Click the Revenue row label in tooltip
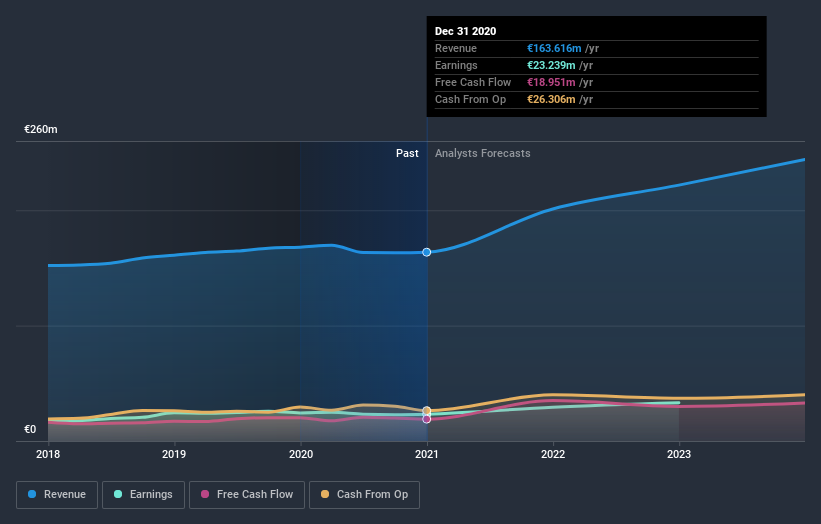This screenshot has height=524, width=821. coord(456,48)
